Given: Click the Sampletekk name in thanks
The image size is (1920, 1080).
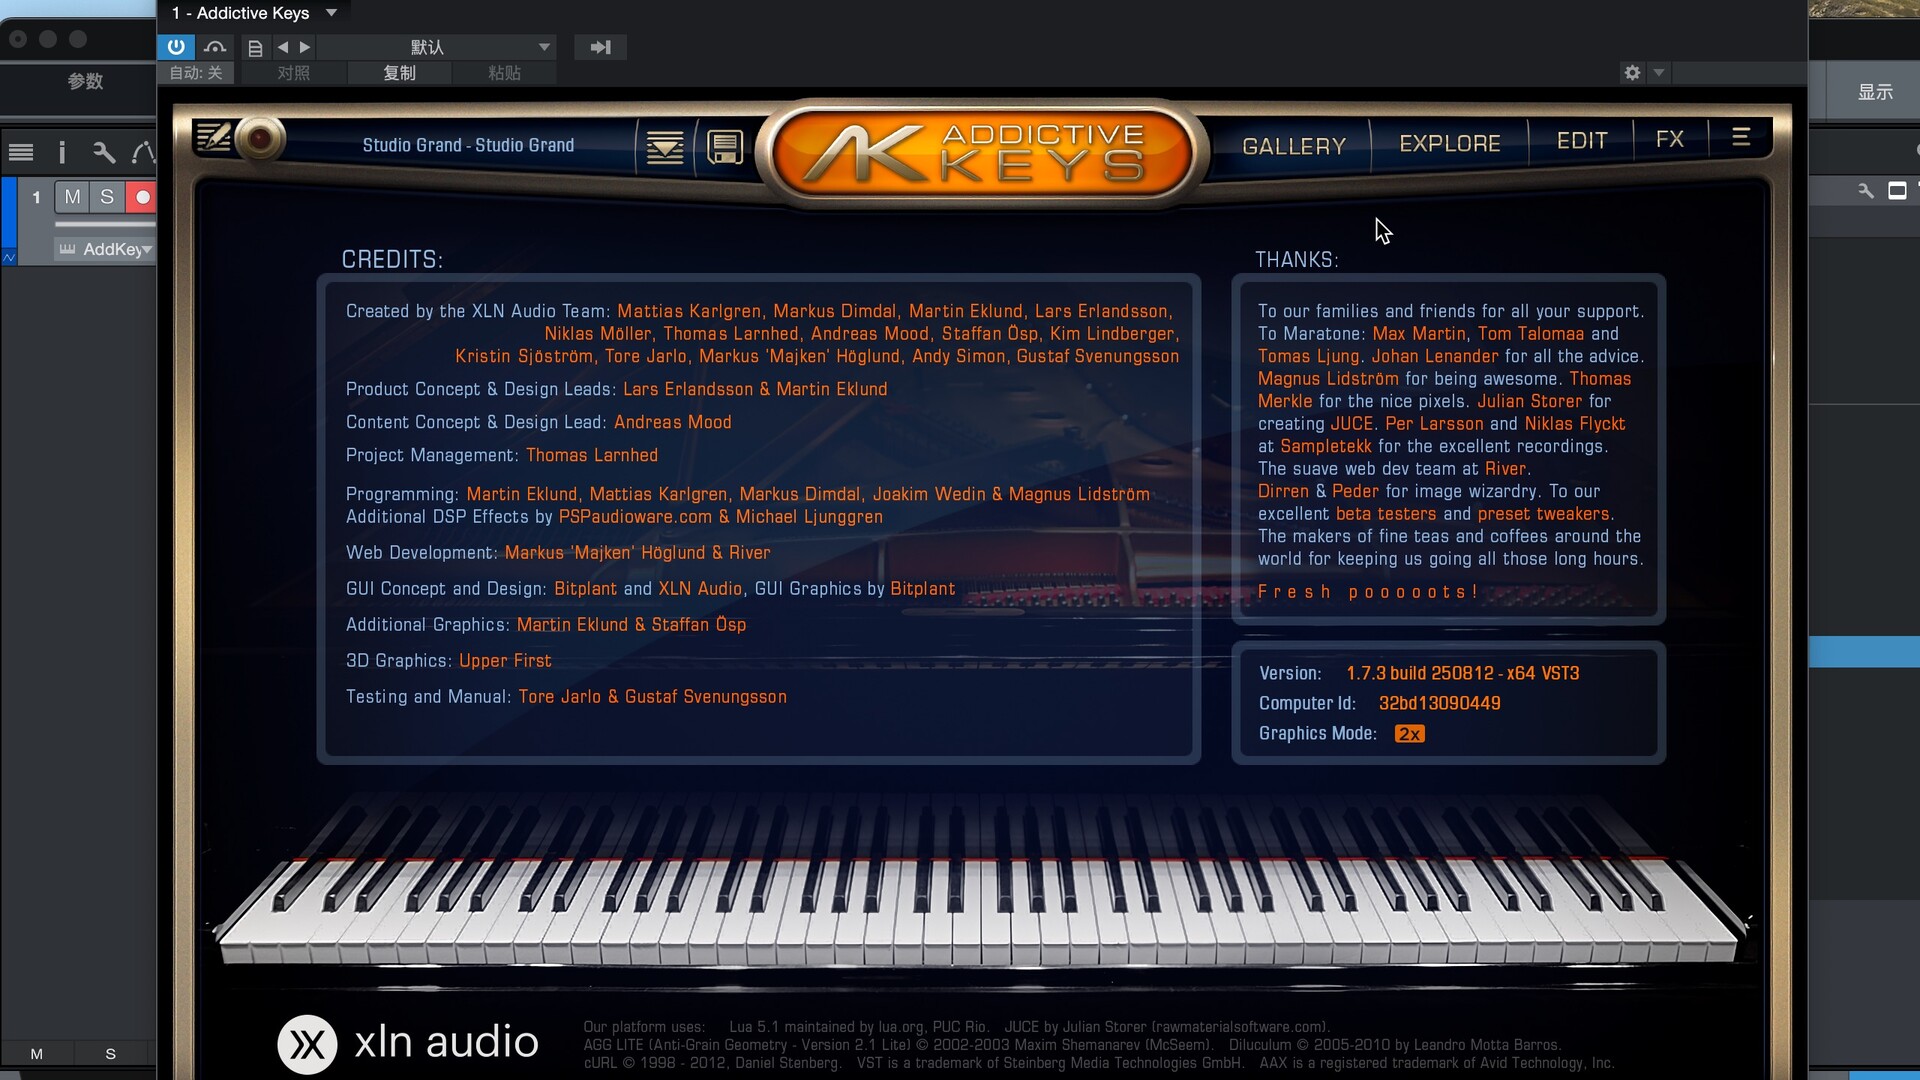Looking at the screenshot, I should point(1326,446).
